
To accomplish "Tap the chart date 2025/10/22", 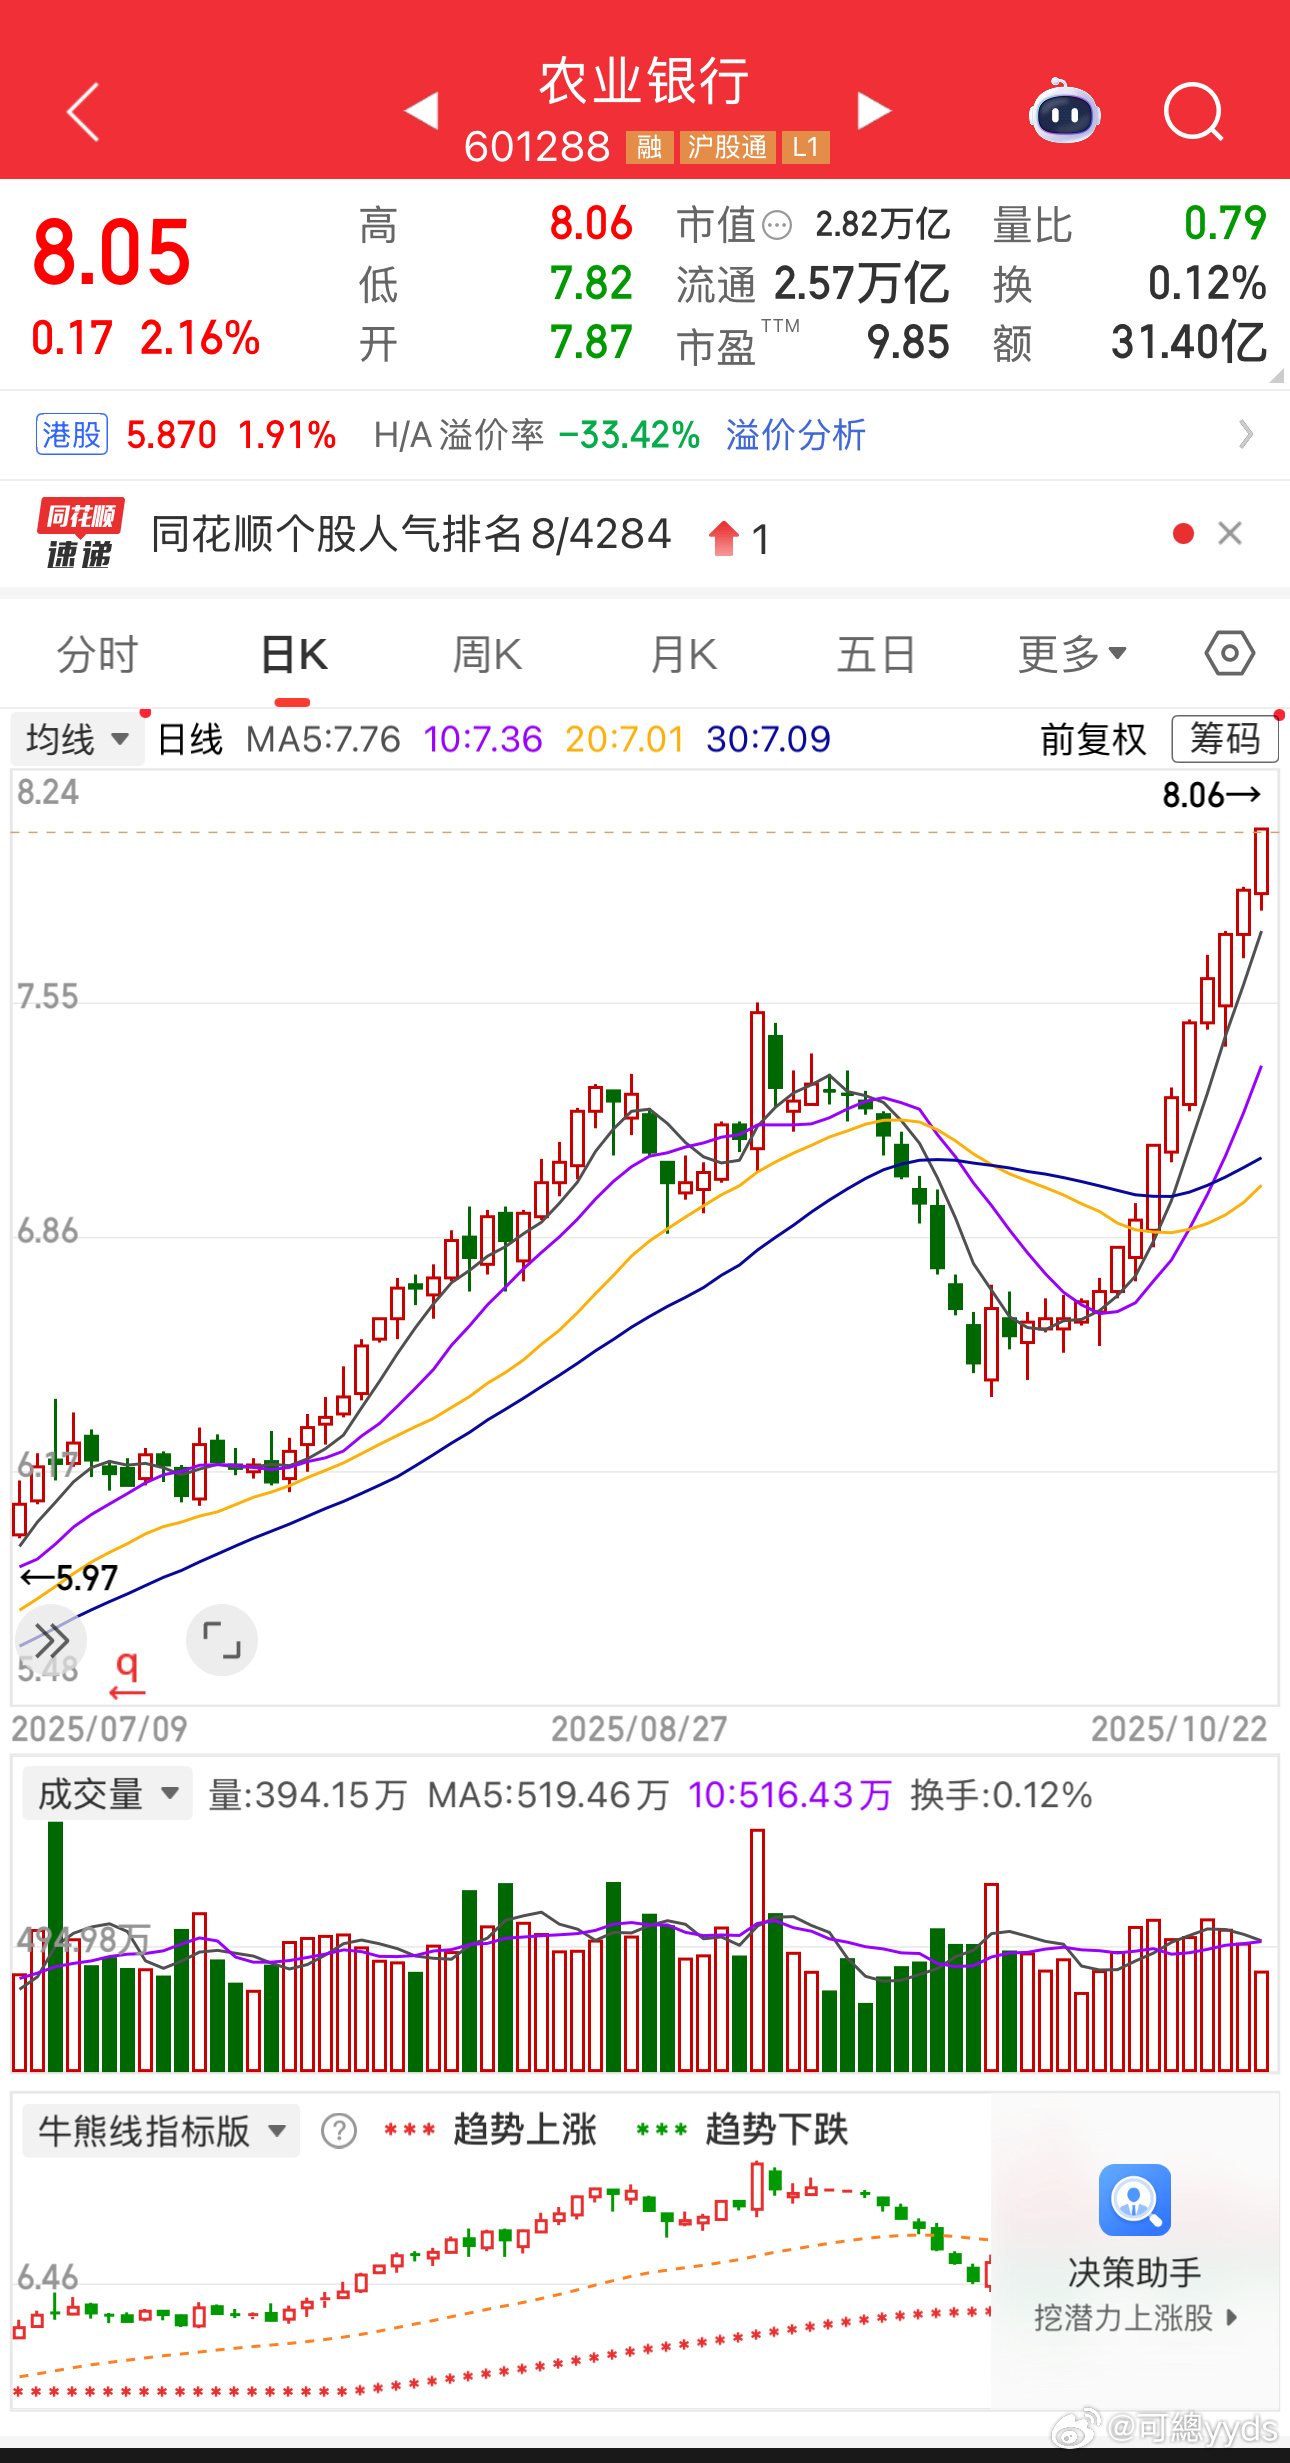I will (1178, 1729).
